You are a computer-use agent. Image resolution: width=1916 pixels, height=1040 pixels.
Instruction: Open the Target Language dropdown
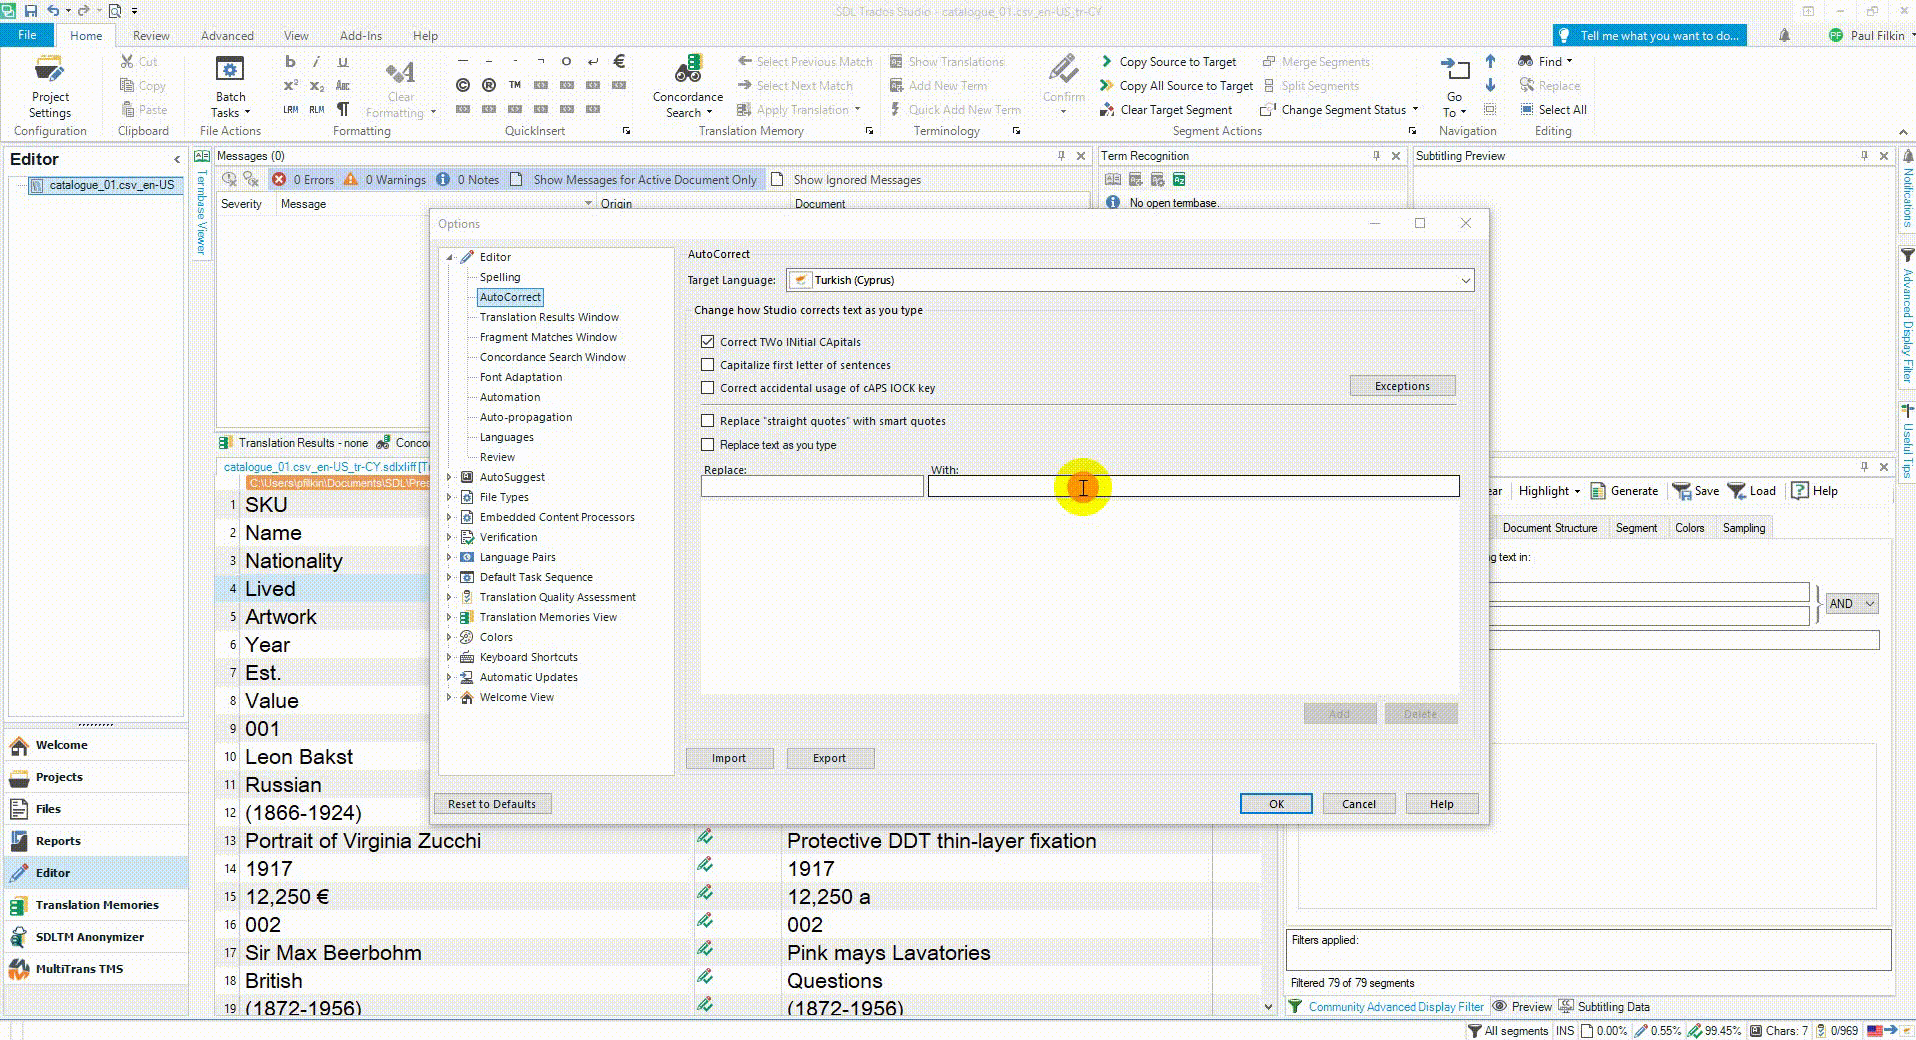point(1463,280)
